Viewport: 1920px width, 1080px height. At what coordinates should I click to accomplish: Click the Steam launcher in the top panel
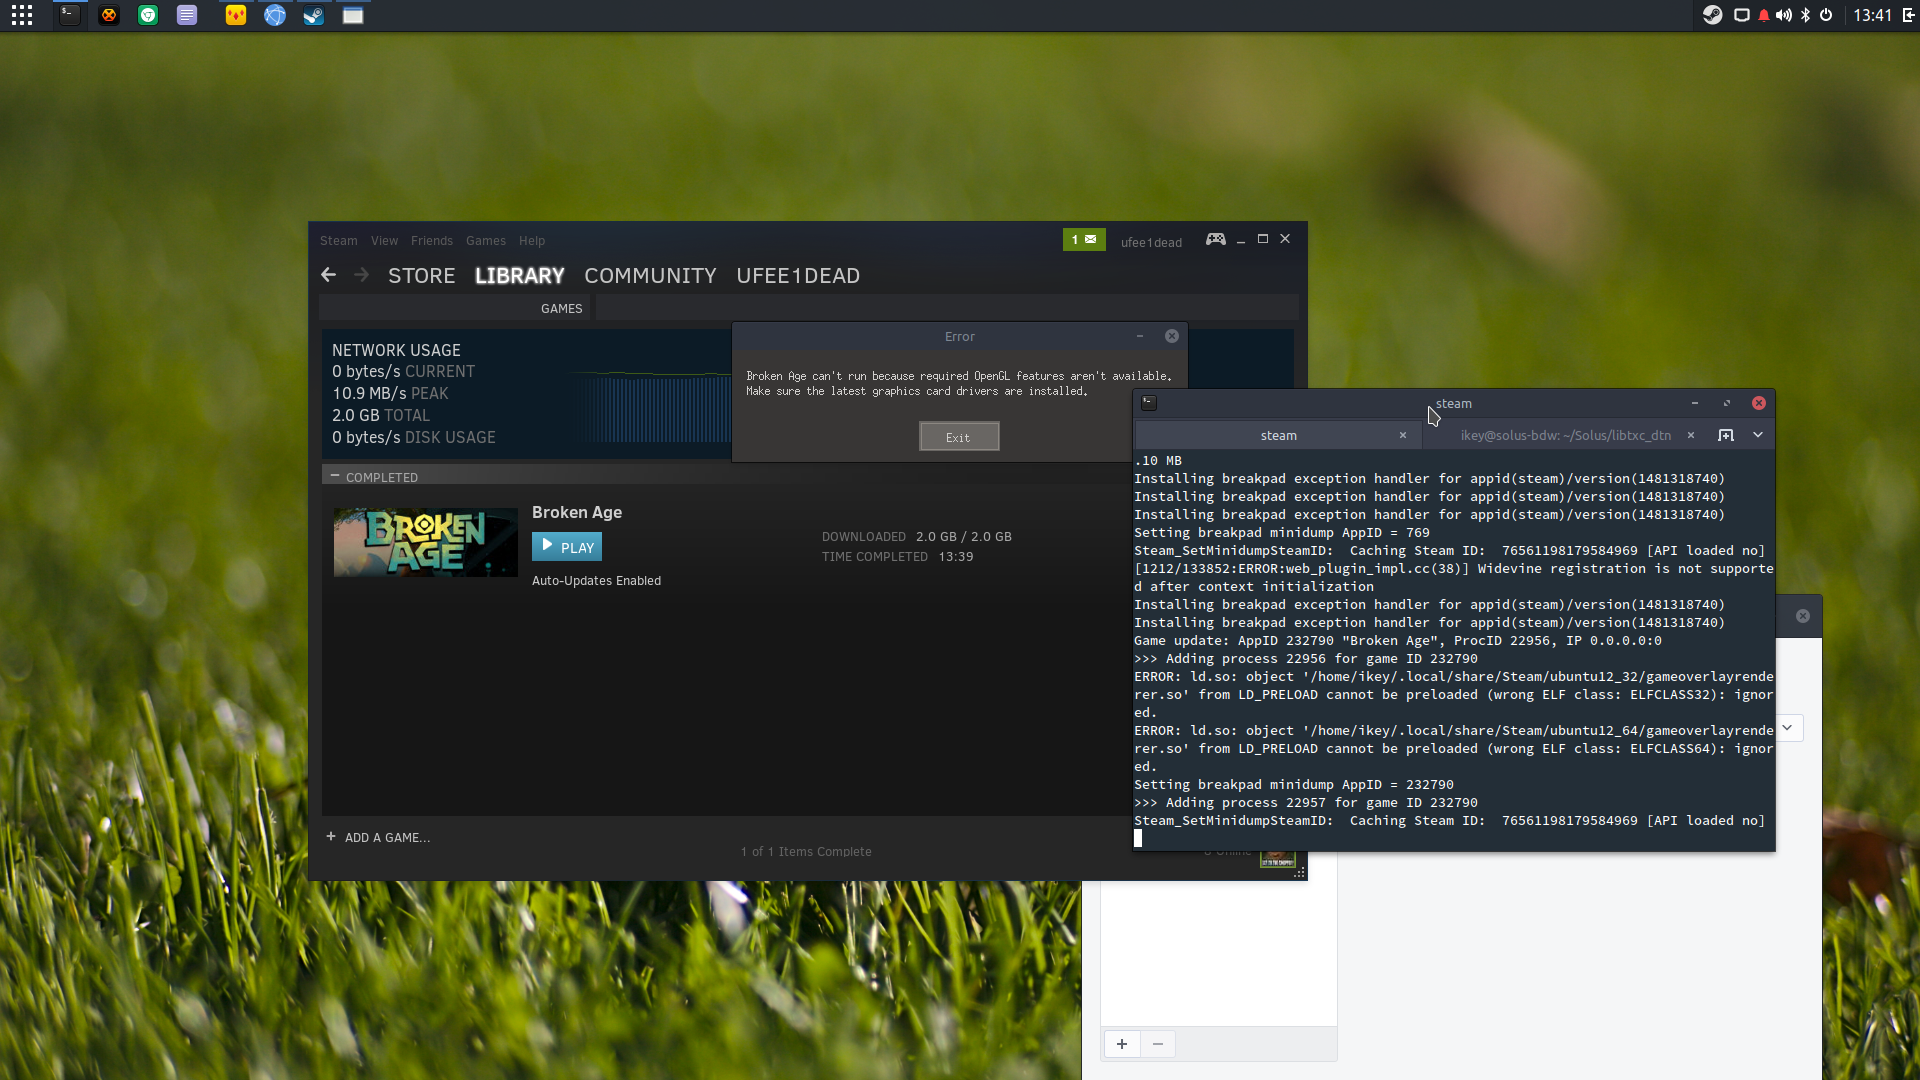314,15
